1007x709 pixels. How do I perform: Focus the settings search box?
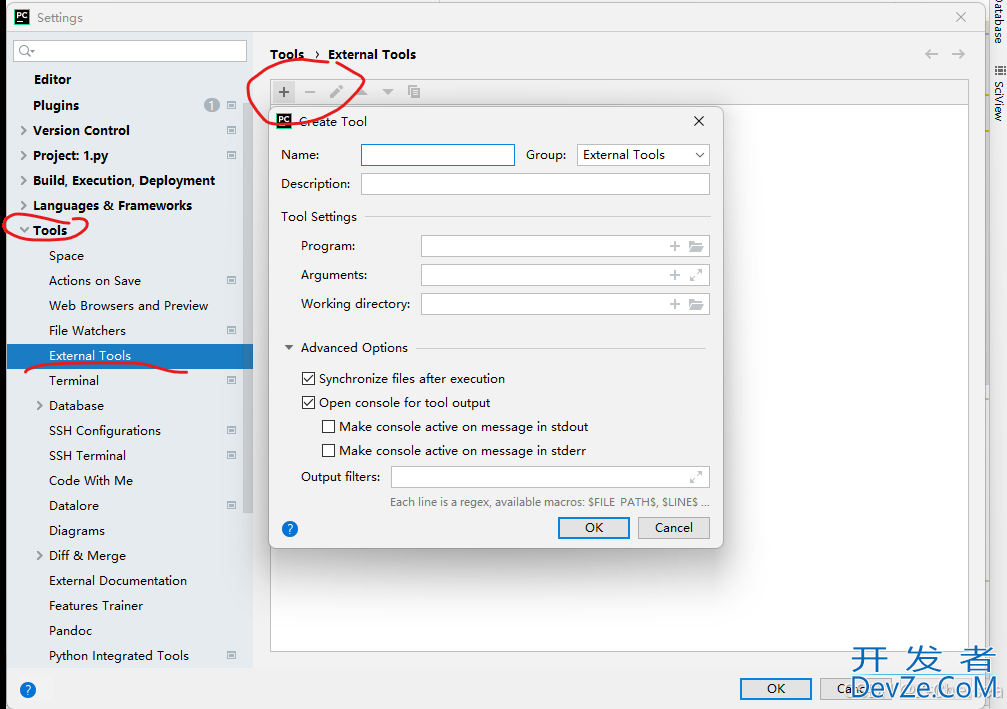130,51
